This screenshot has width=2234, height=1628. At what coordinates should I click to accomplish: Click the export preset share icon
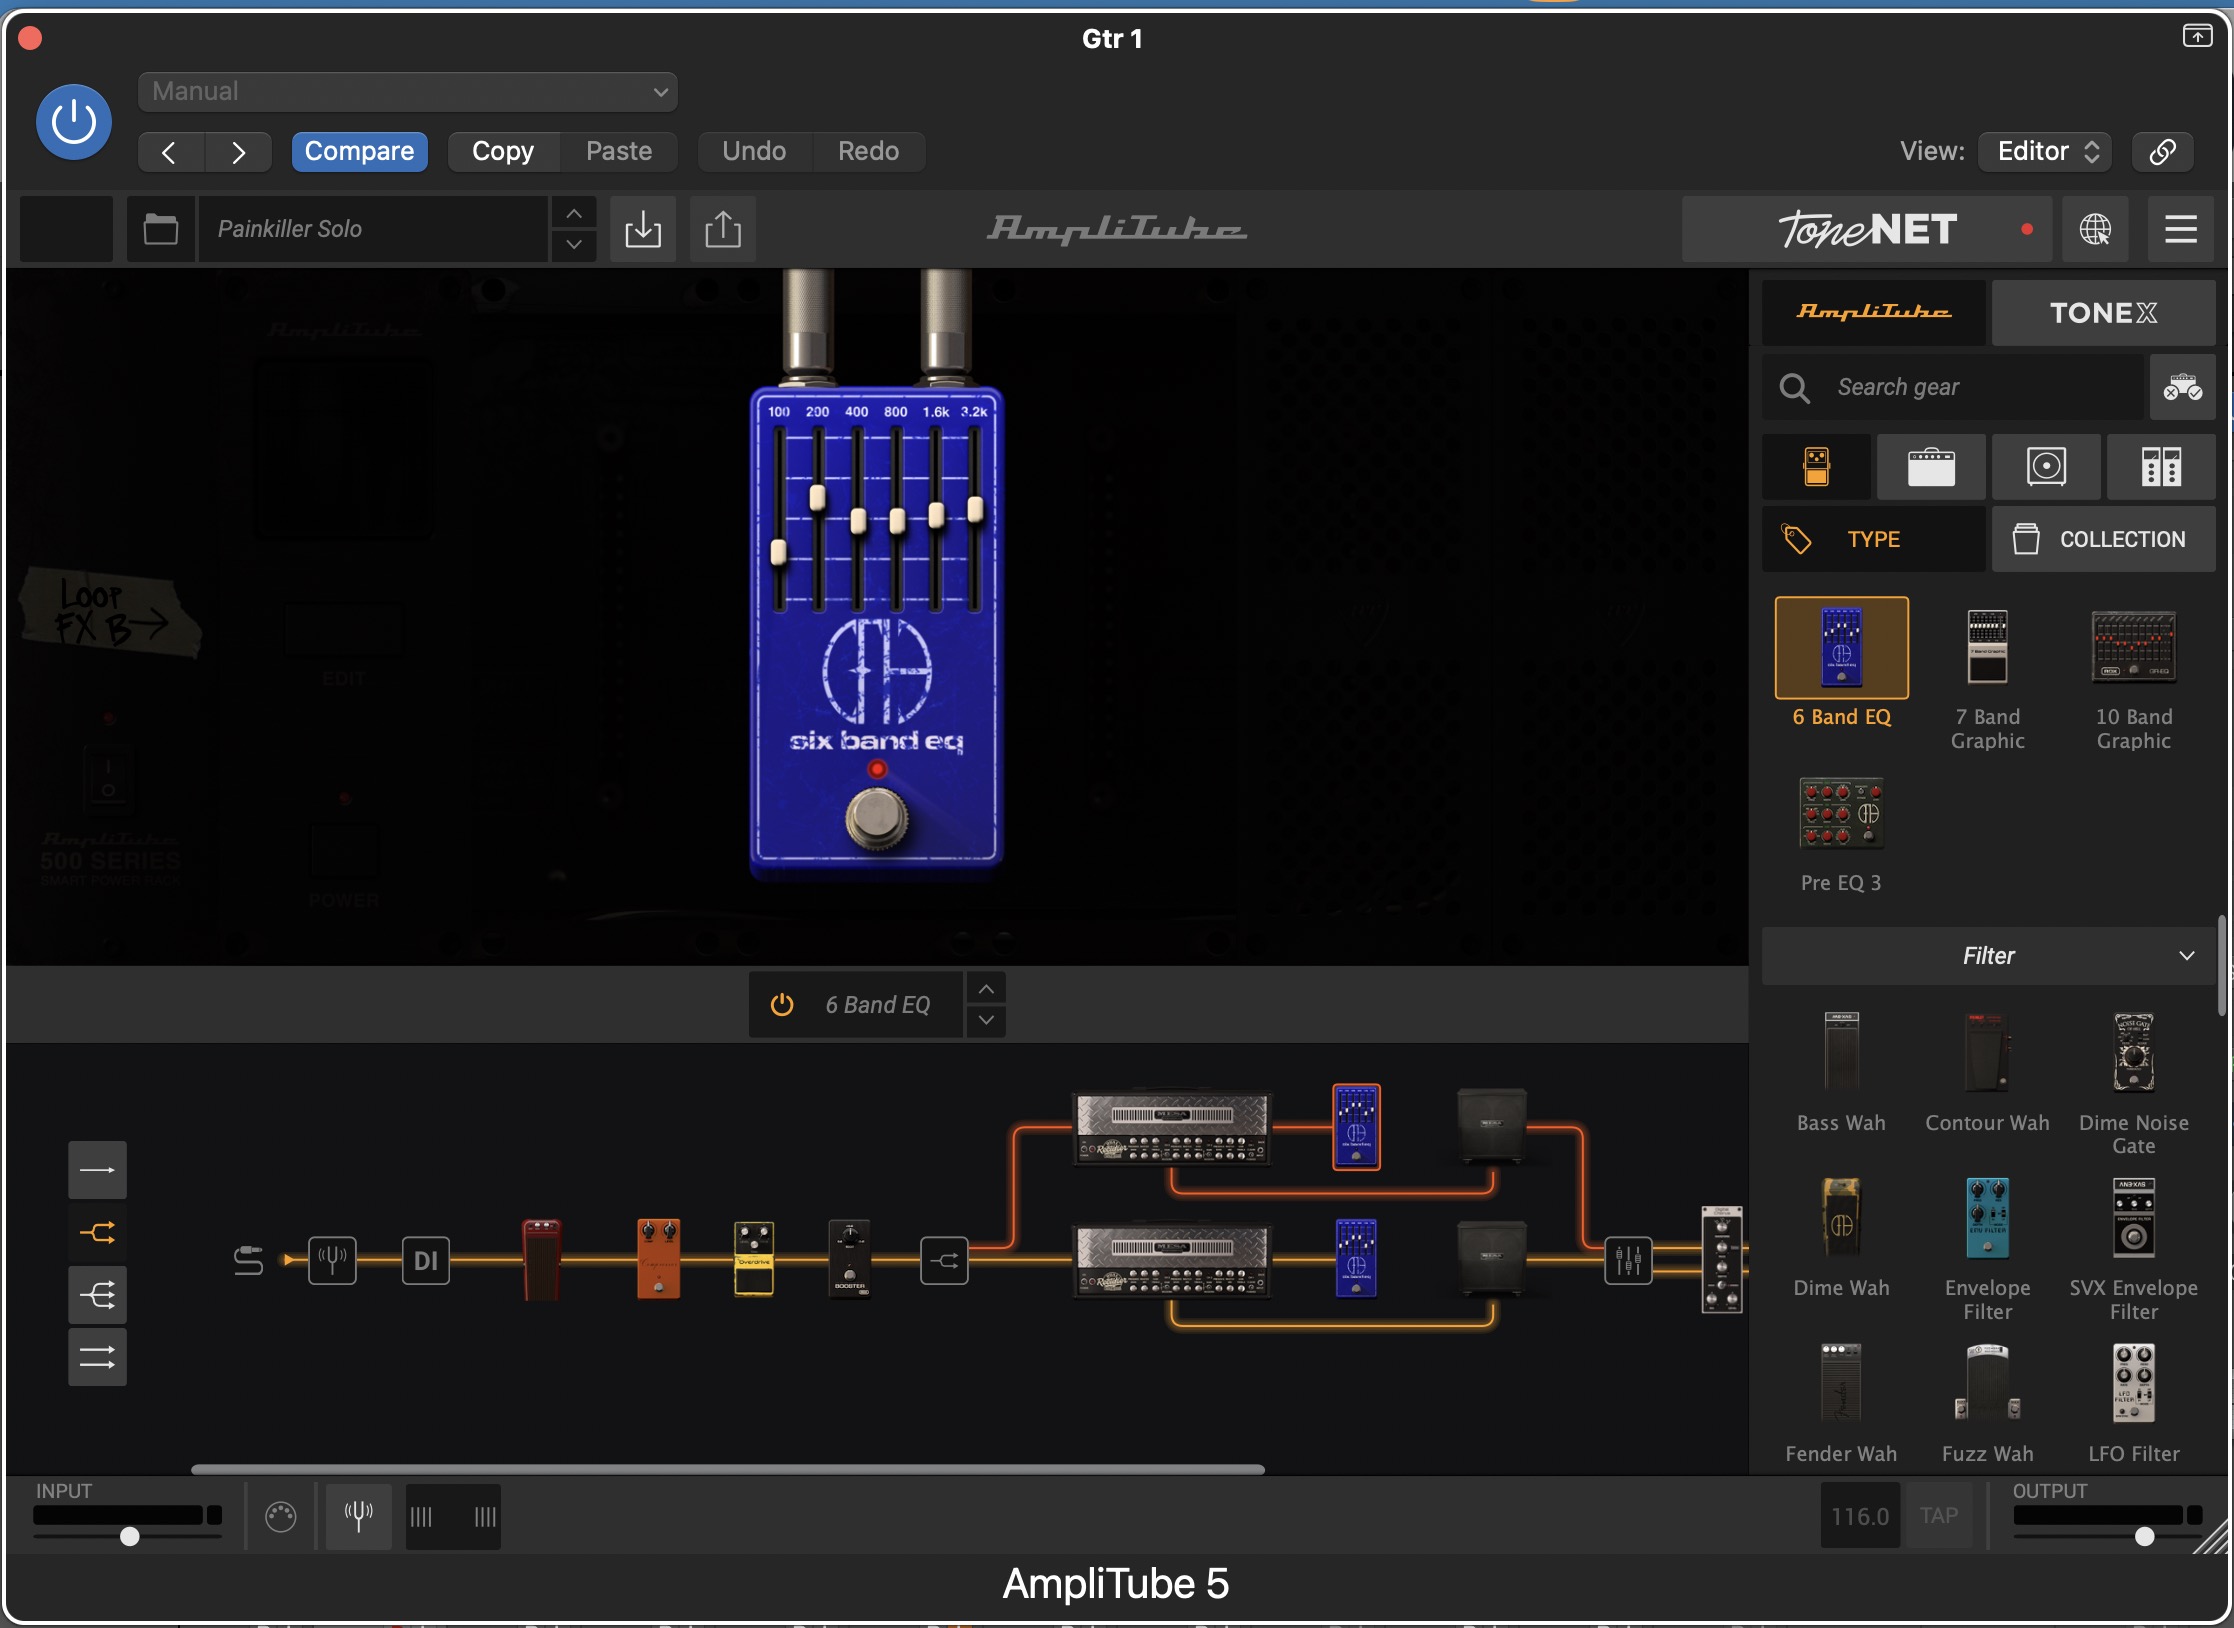pos(722,229)
